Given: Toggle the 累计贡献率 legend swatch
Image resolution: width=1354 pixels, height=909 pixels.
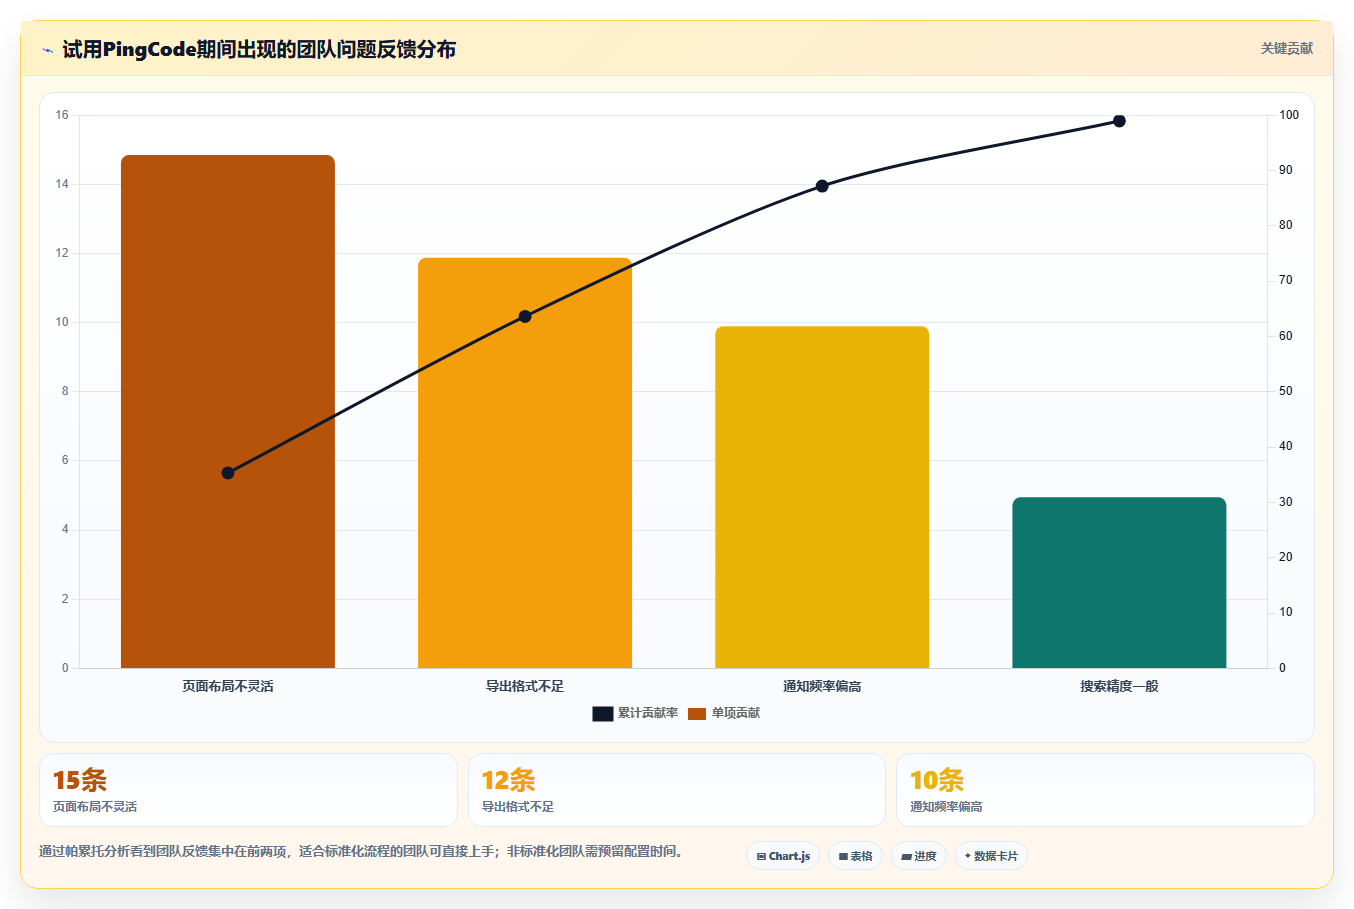Looking at the screenshot, I should pyautogui.click(x=602, y=713).
